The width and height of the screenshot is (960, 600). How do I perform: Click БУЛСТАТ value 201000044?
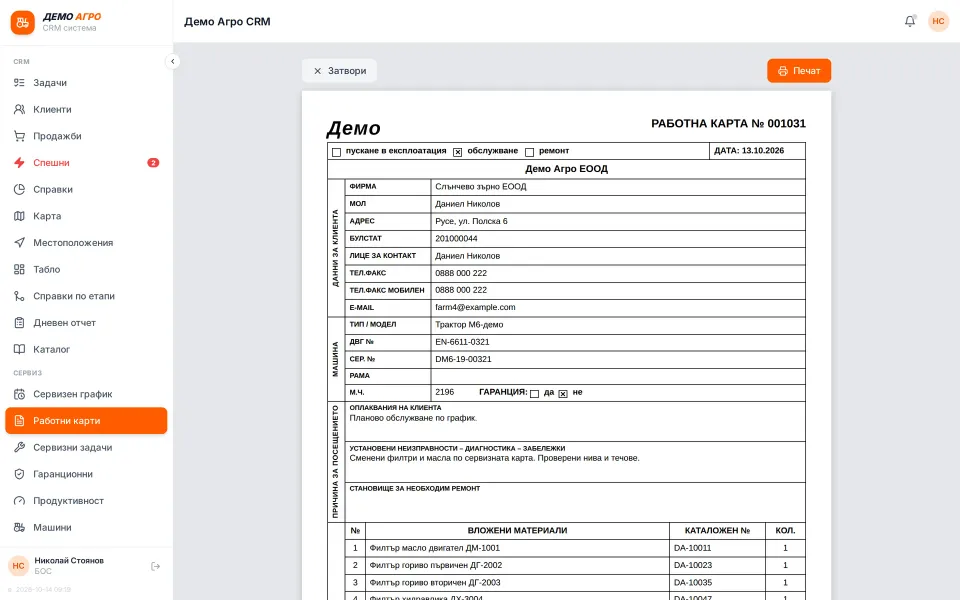(456, 239)
